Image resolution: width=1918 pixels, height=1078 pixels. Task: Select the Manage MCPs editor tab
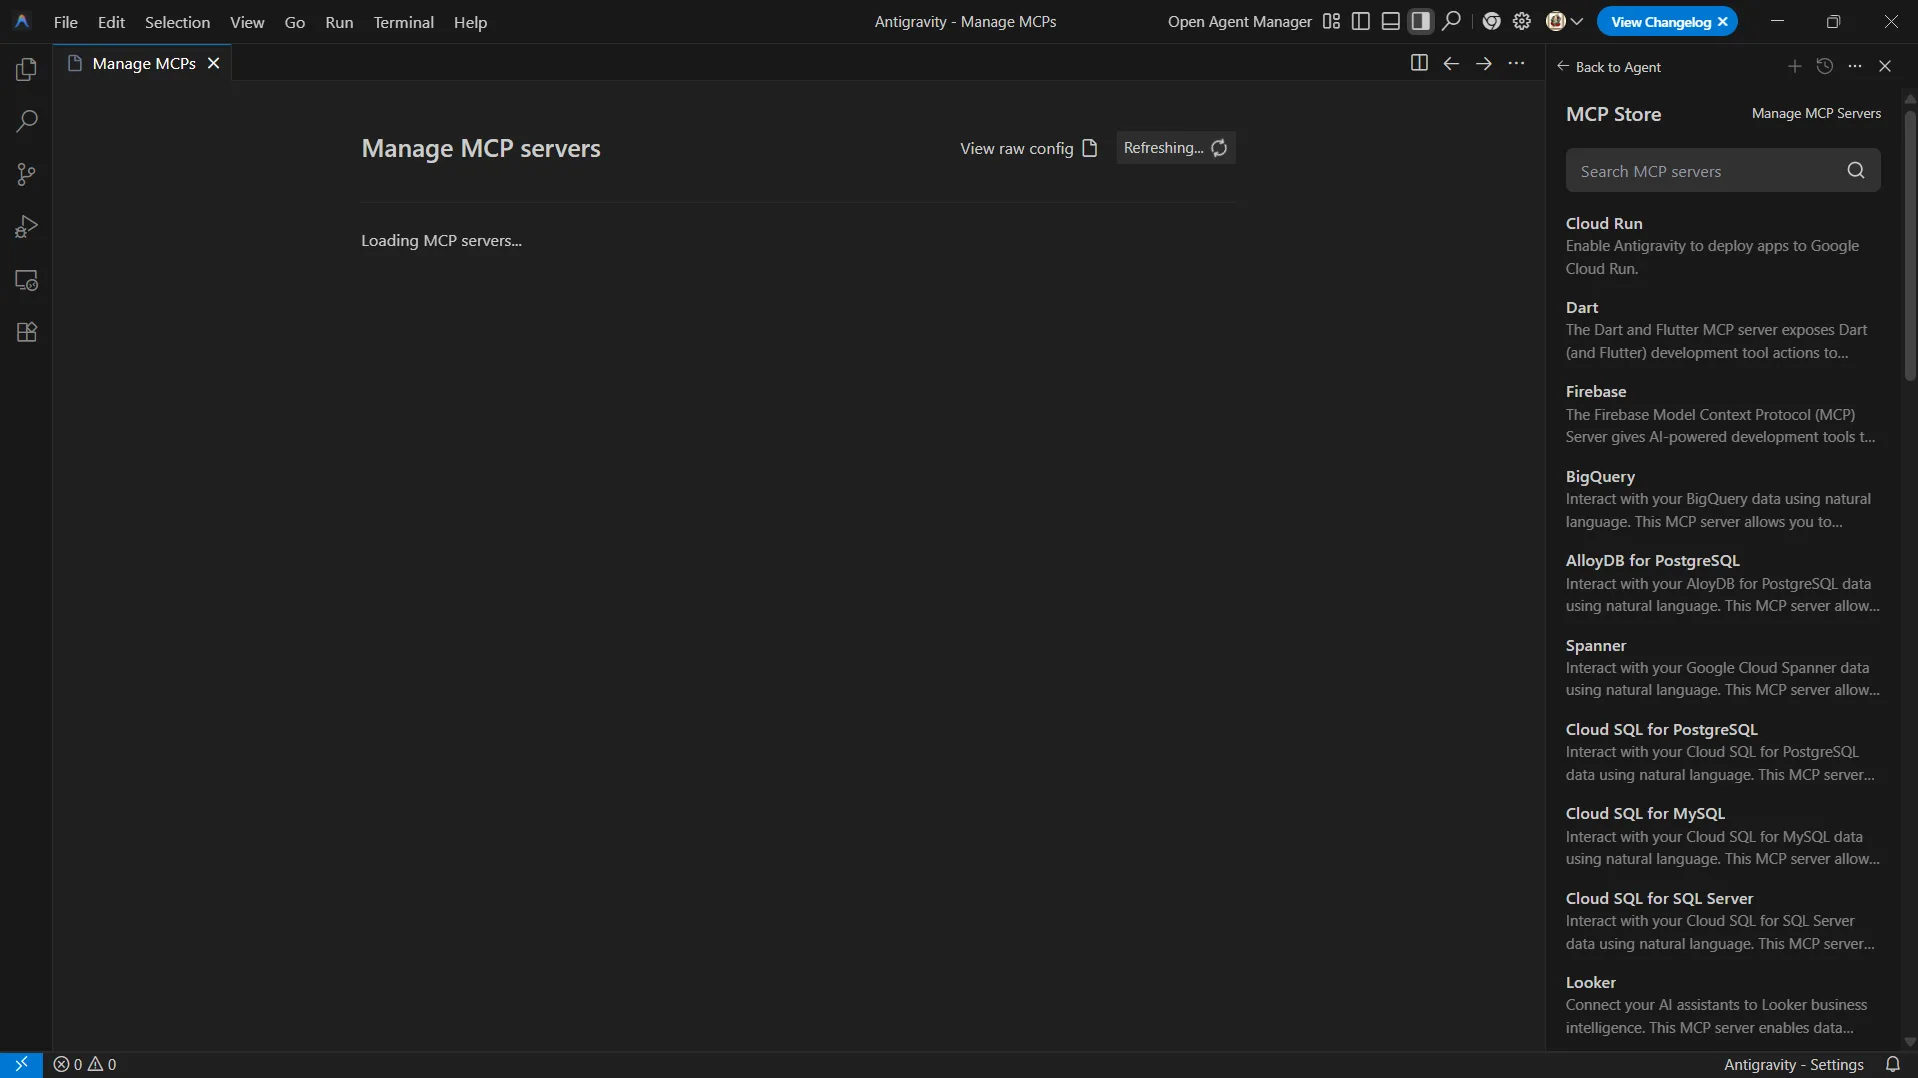(143, 64)
